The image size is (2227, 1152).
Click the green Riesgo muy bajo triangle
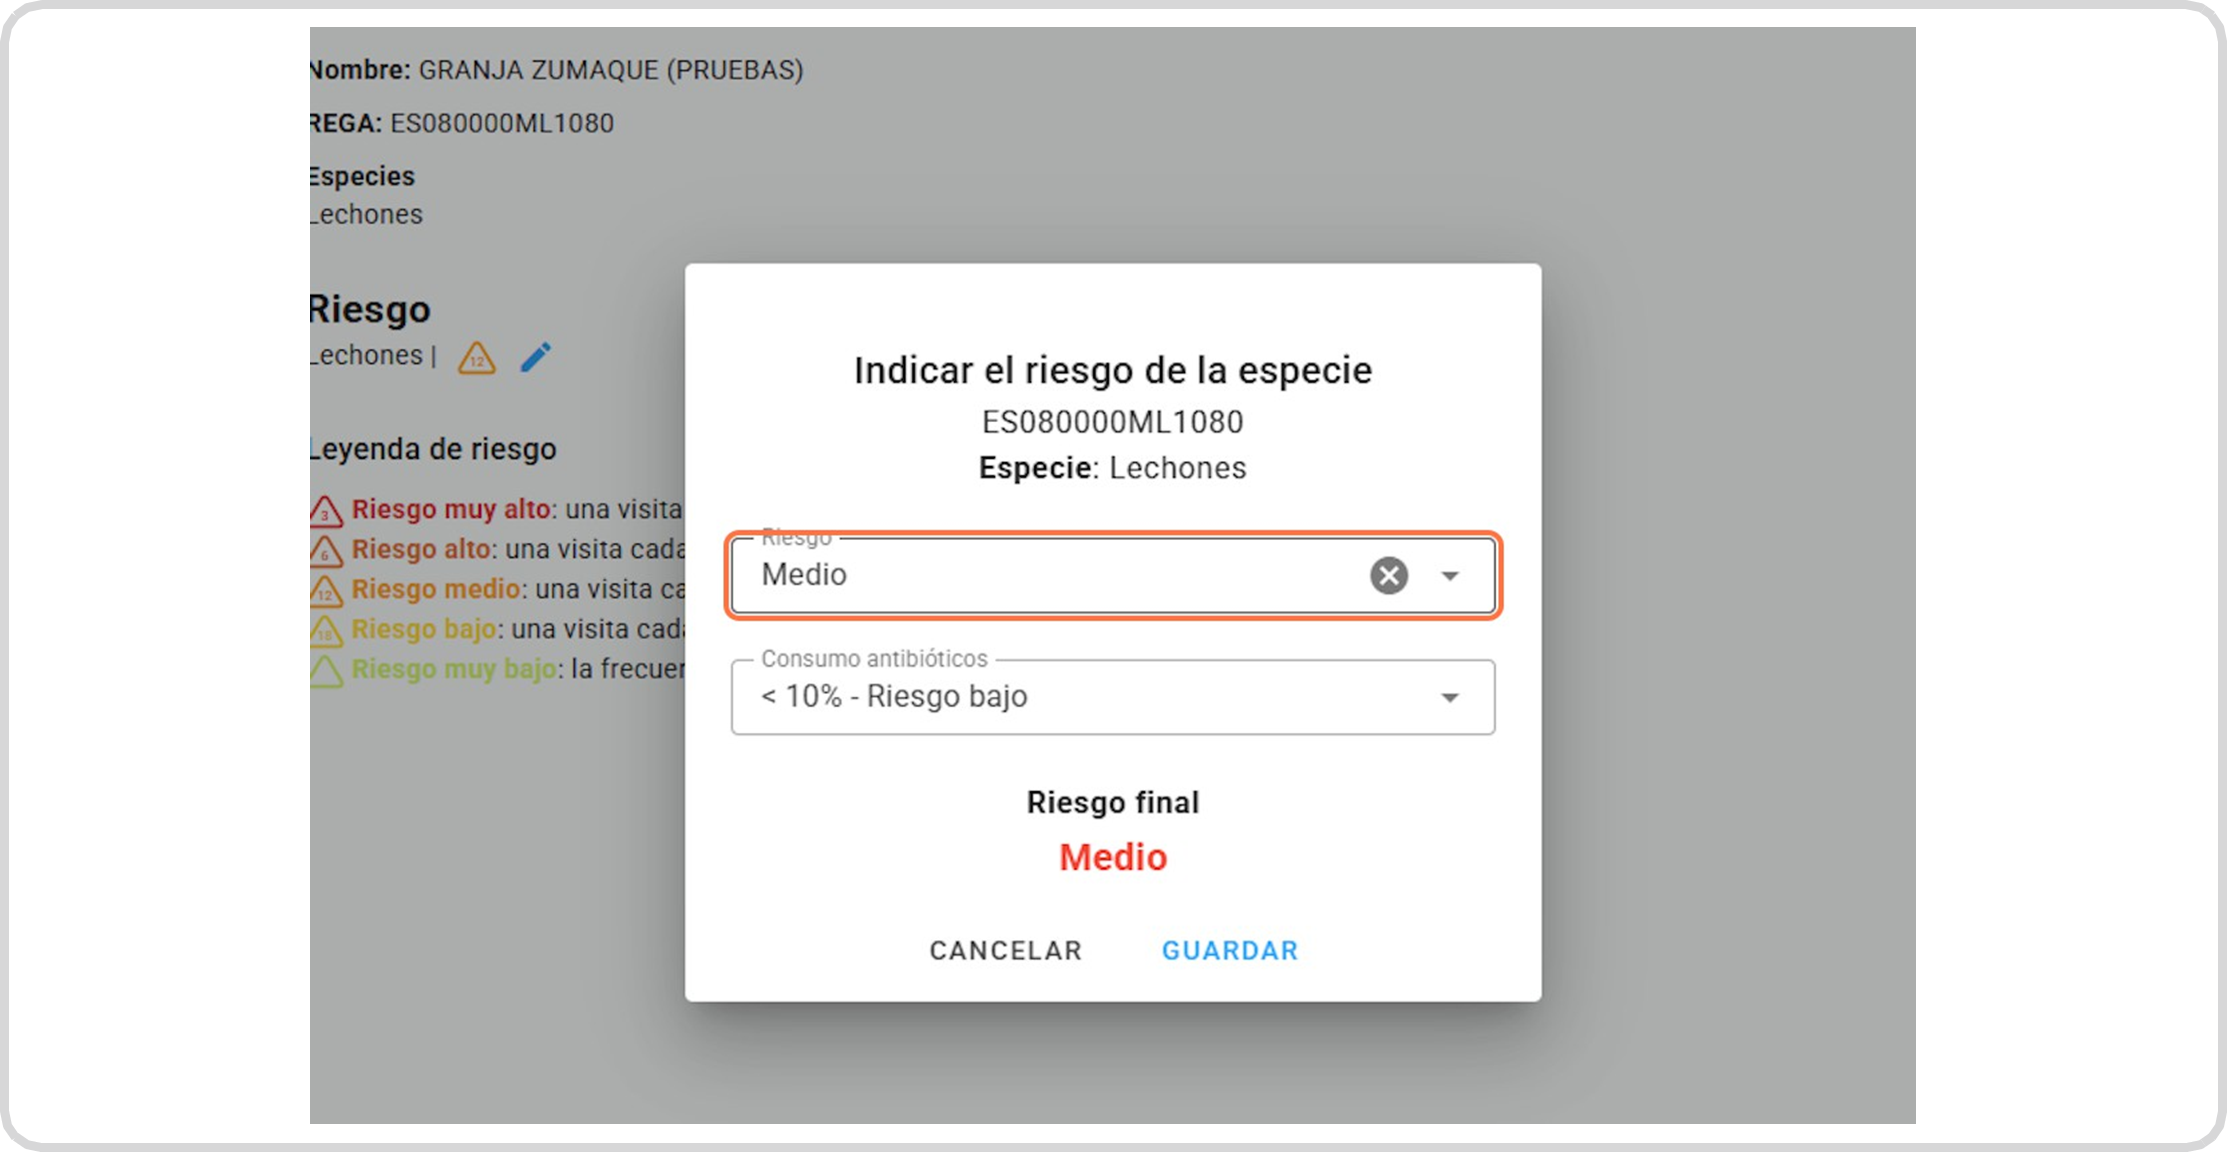[326, 671]
